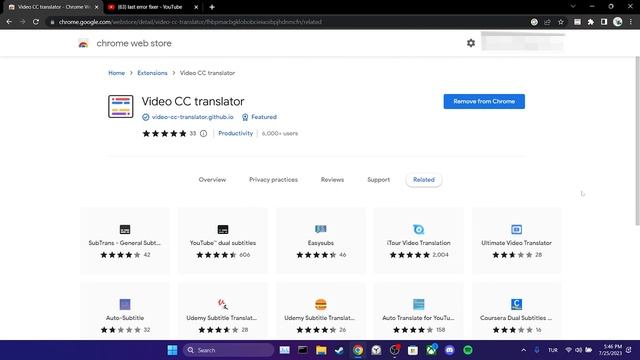Click the address bar URL
Screen dimensions: 640x360
click(x=190, y=22)
